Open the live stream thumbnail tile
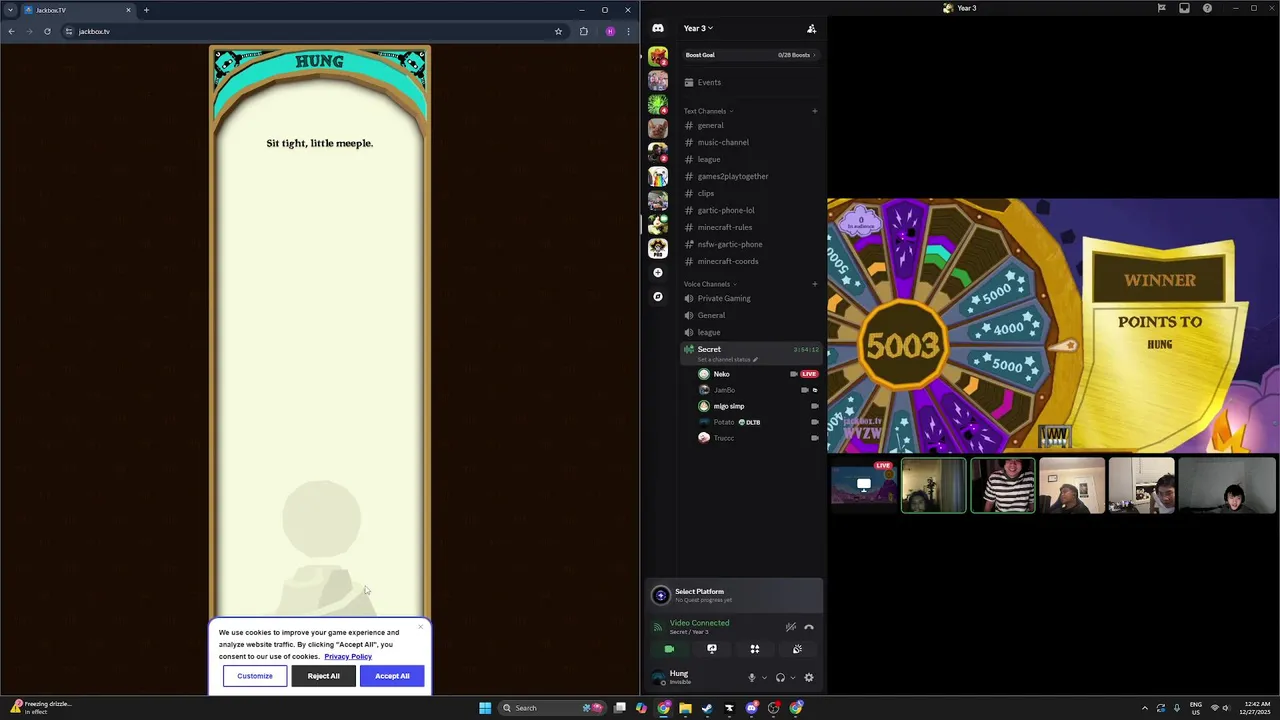 864,485
